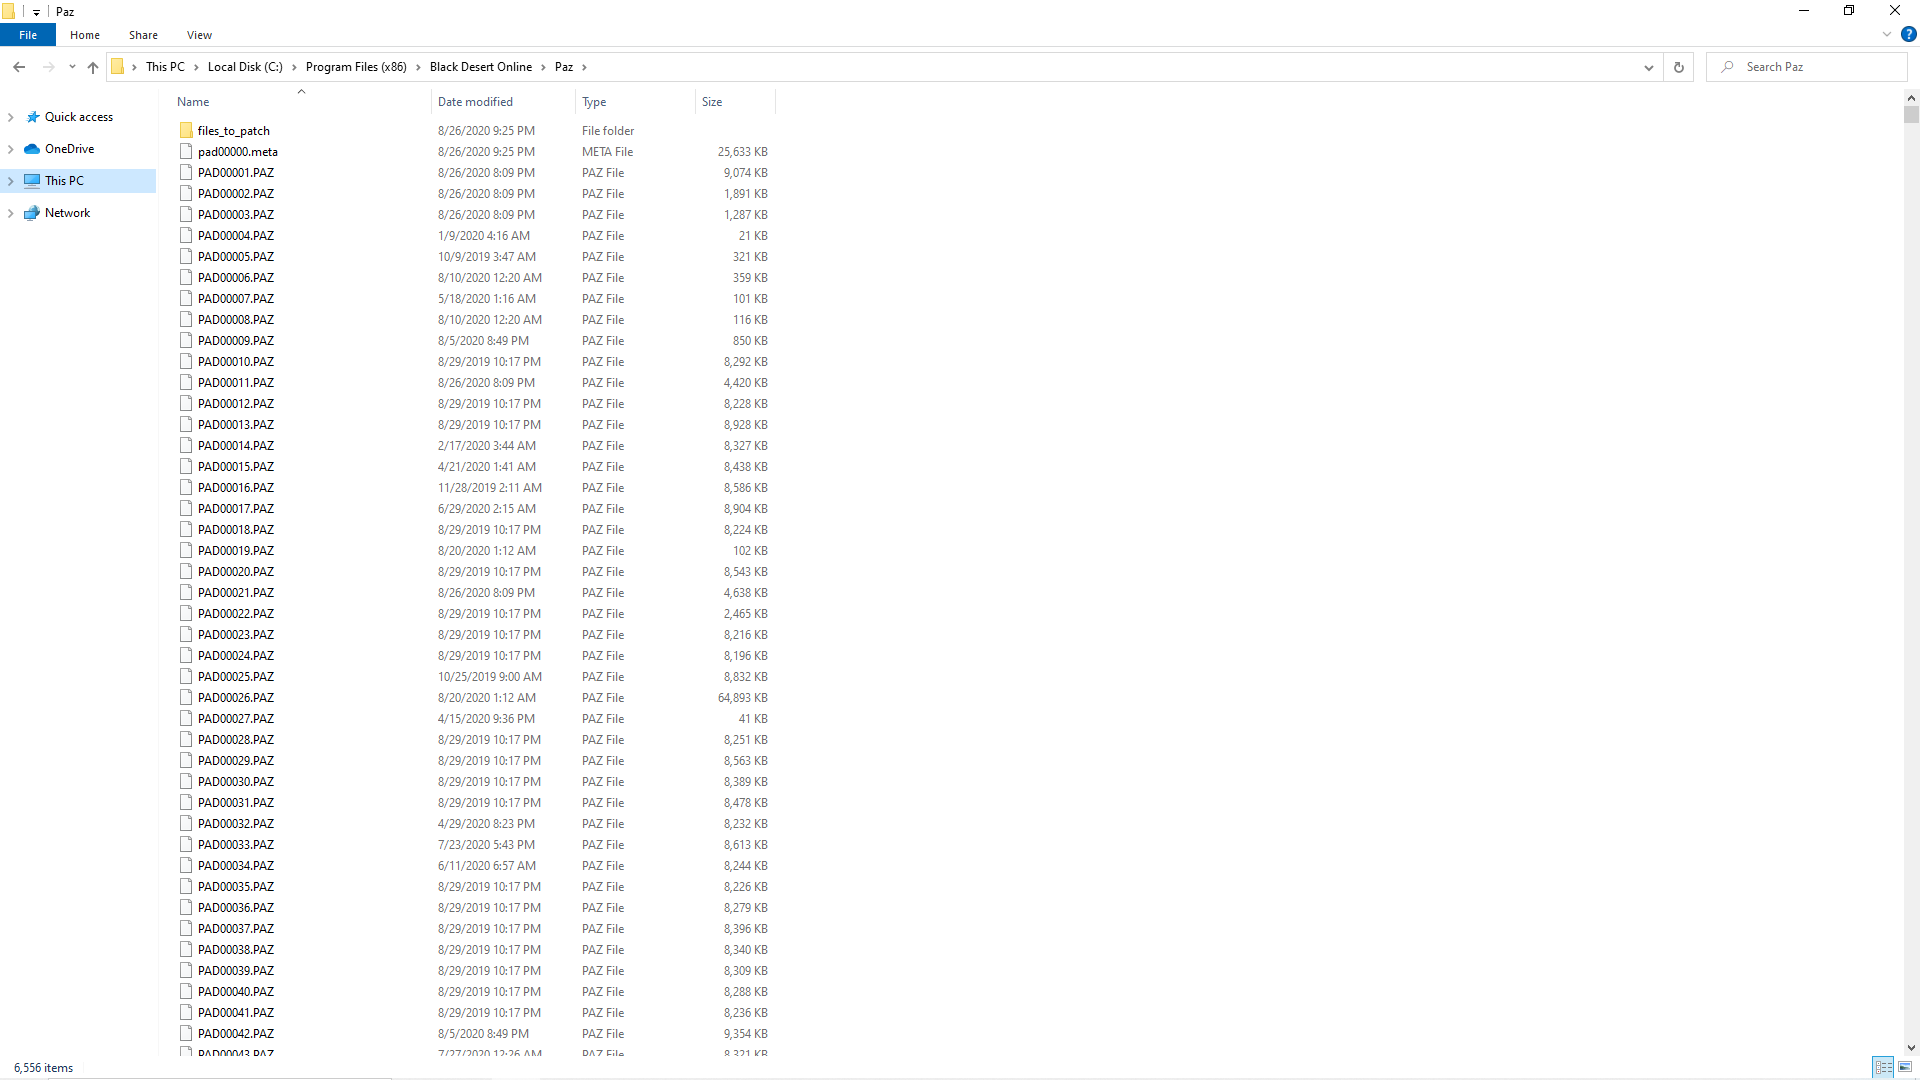This screenshot has height=1080, width=1920.
Task: Expand the Quick access tree node
Action: [x=11, y=117]
